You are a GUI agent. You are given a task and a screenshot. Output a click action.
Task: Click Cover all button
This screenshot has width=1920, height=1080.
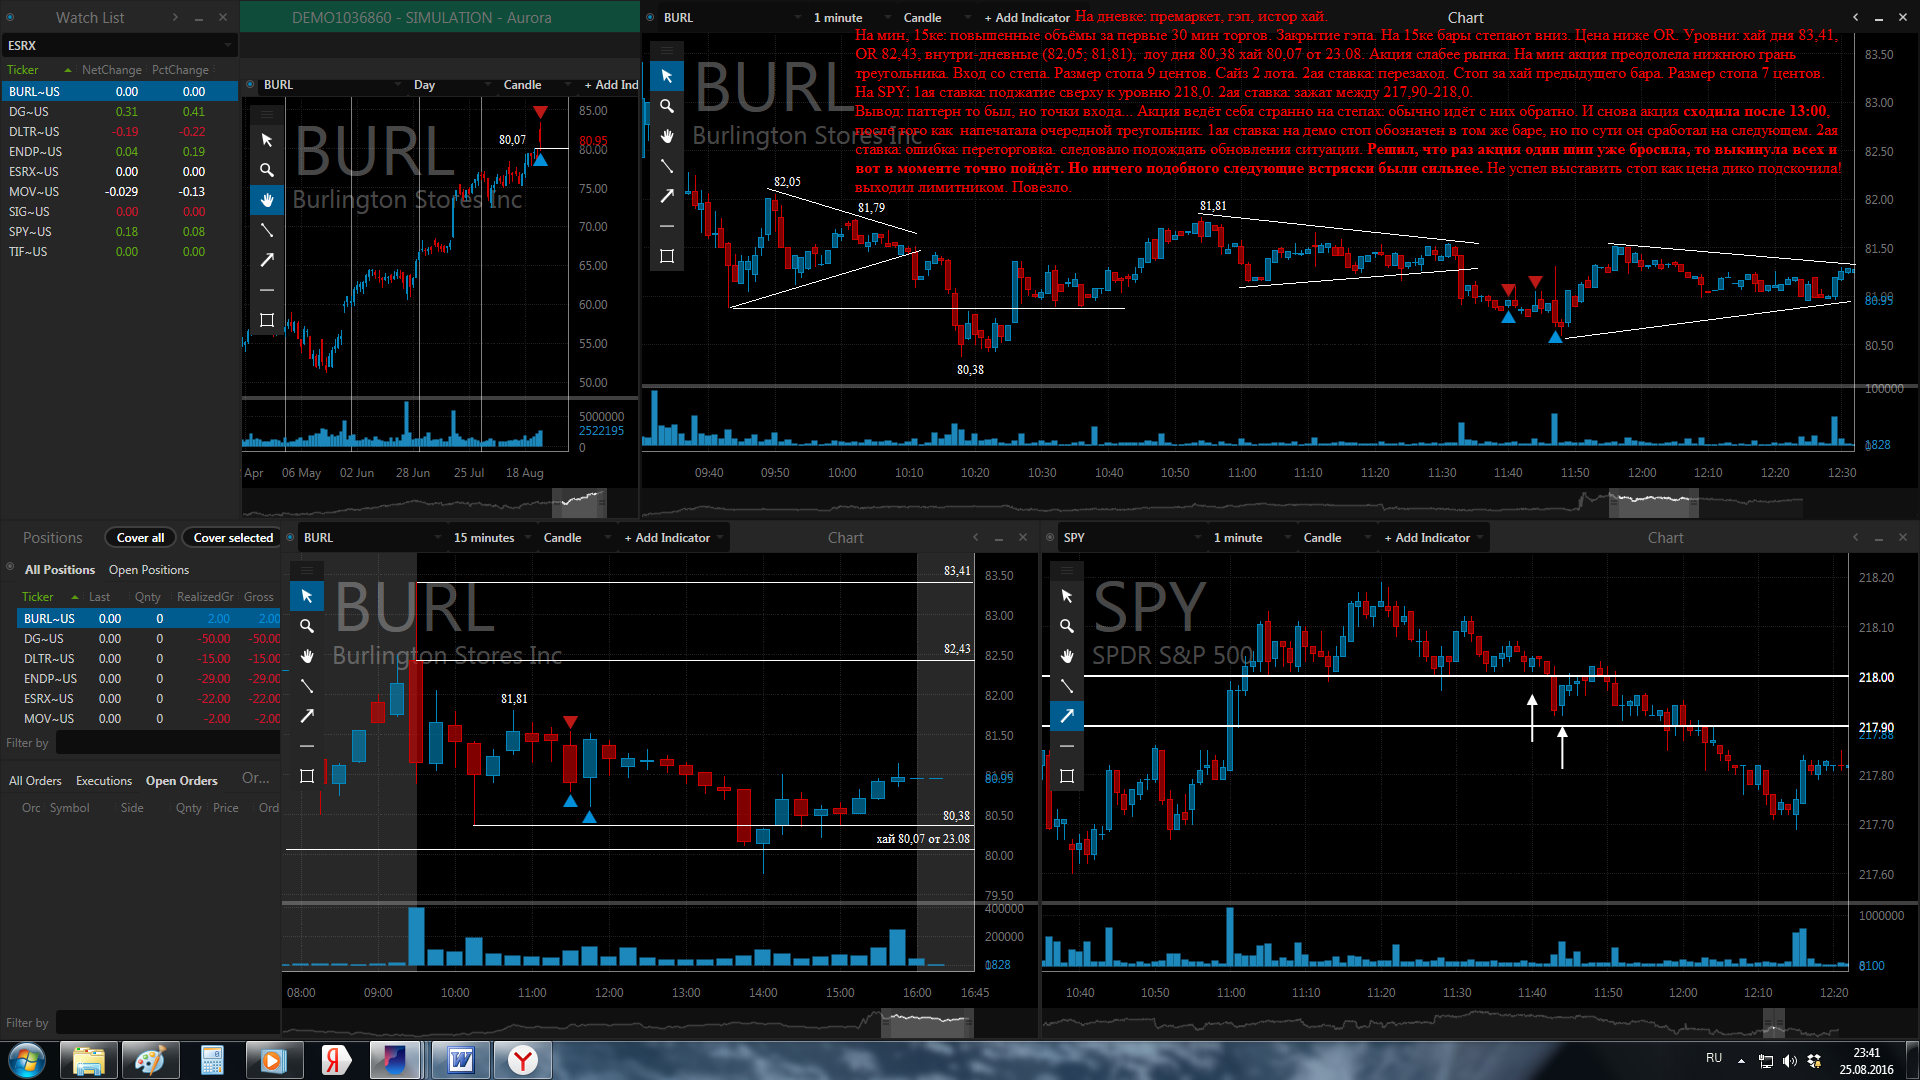coord(140,538)
